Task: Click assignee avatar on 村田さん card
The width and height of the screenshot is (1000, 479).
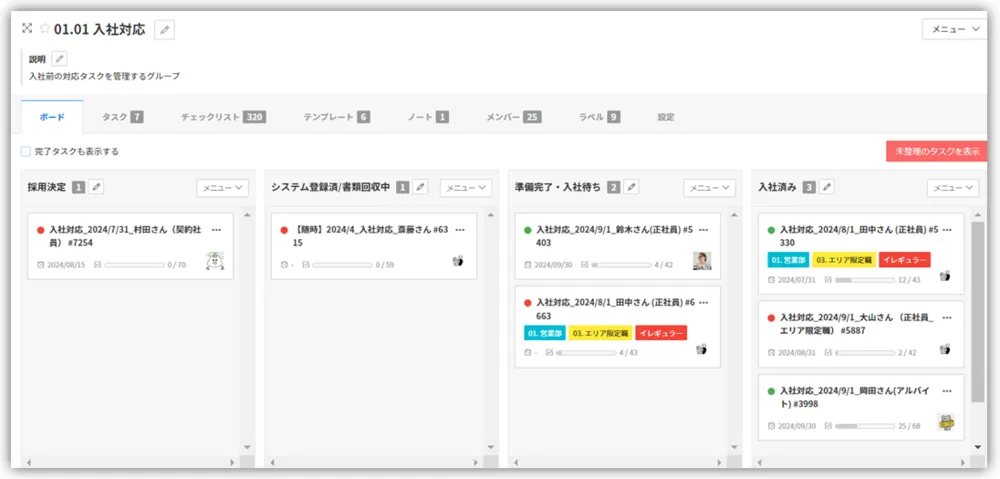Action: [x=216, y=261]
